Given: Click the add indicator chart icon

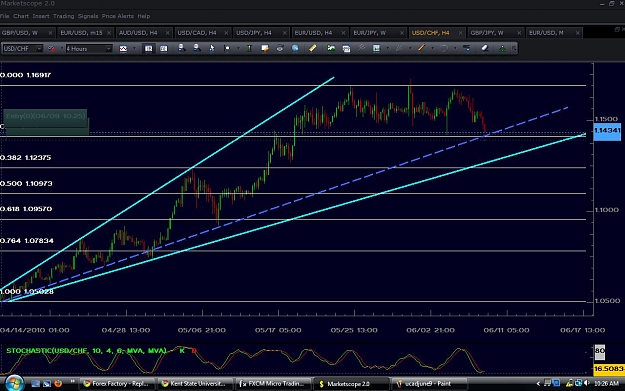Looking at the screenshot, I should point(331,48).
